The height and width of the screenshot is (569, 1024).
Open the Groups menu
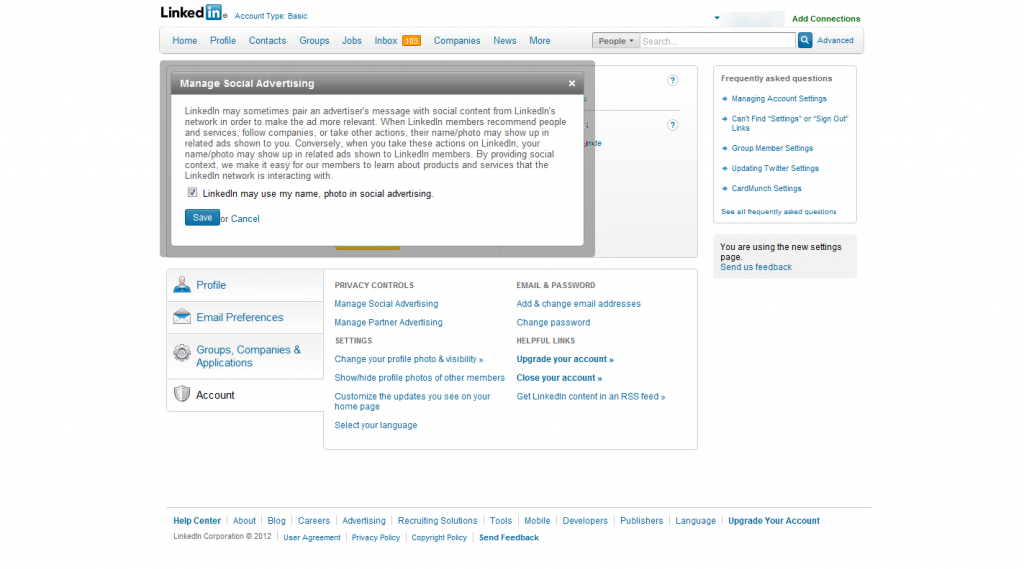coord(314,41)
